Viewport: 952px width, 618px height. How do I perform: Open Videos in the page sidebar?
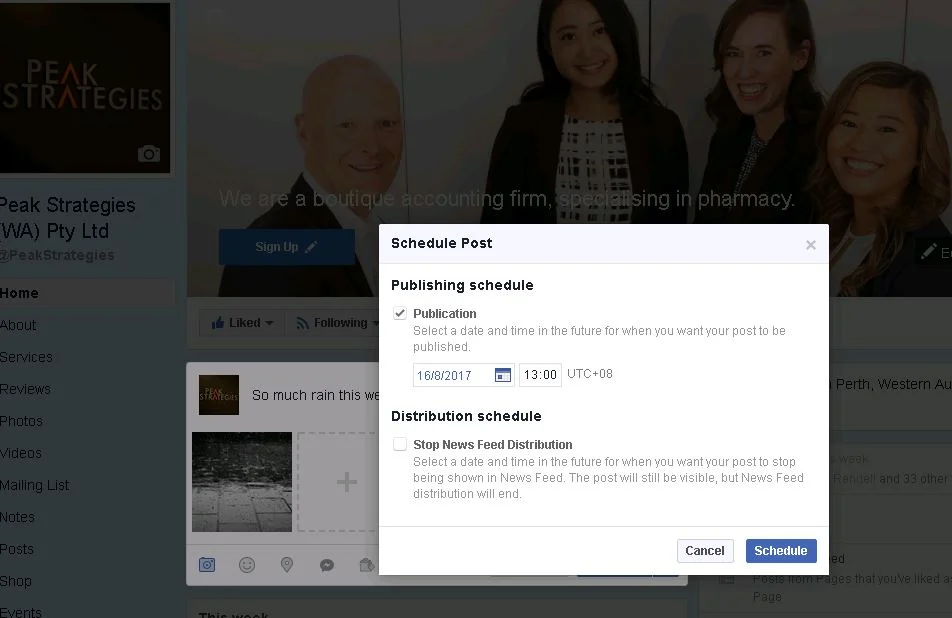pos(21,453)
